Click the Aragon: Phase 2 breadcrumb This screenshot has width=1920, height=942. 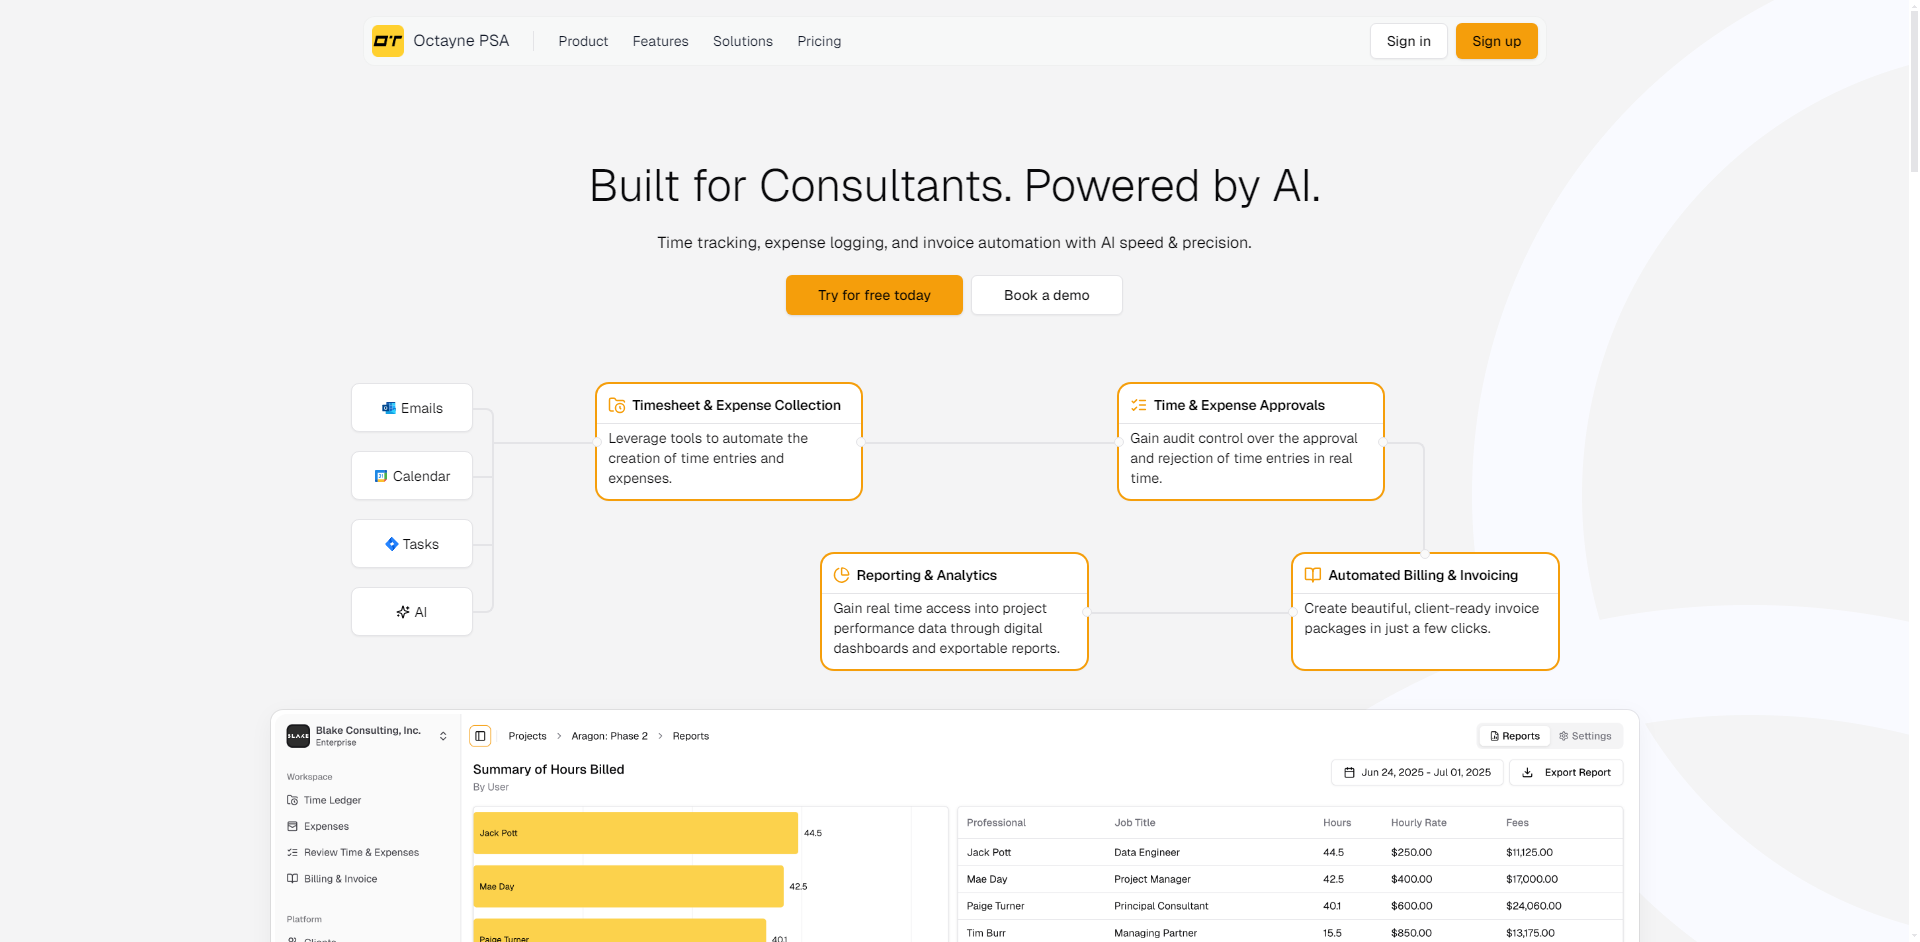(x=609, y=736)
